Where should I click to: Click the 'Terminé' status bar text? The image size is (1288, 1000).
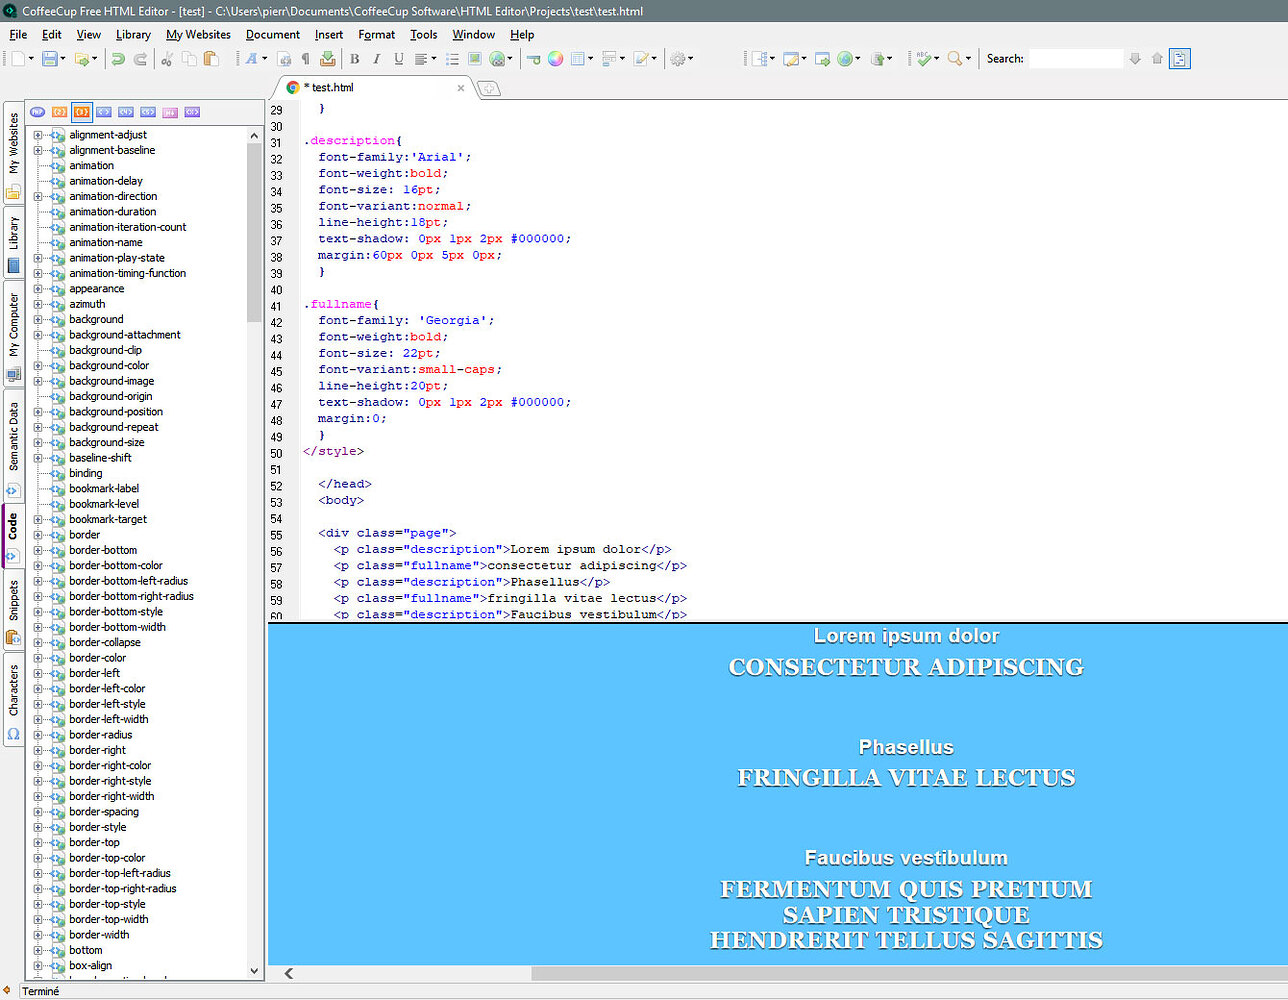tap(41, 992)
